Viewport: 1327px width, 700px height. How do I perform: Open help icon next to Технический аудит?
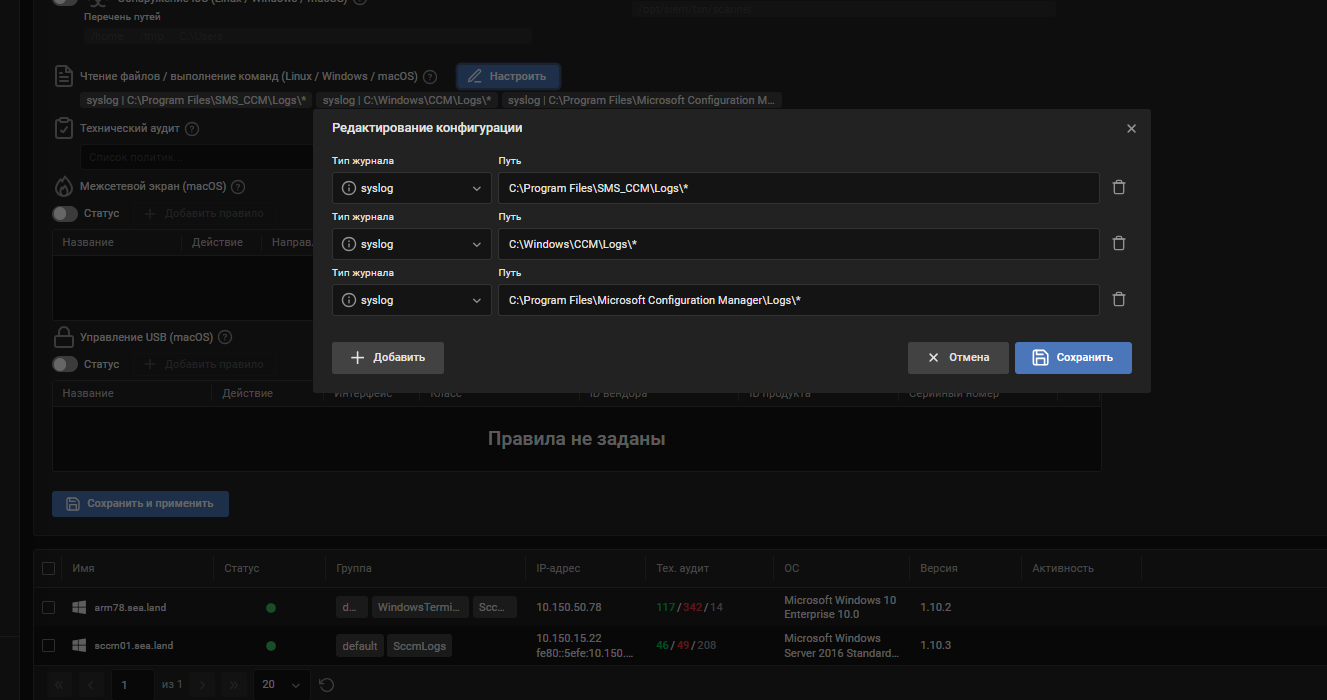pyautogui.click(x=192, y=129)
